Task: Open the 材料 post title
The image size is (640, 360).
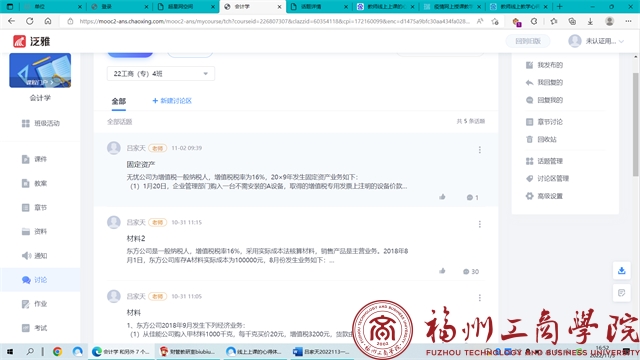Action: click(x=134, y=313)
